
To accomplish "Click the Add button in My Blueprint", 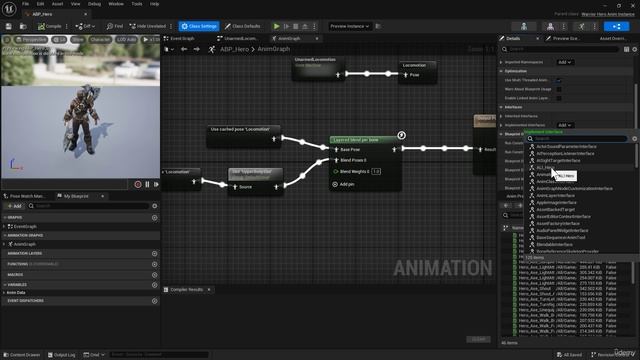I will [x=15, y=206].
